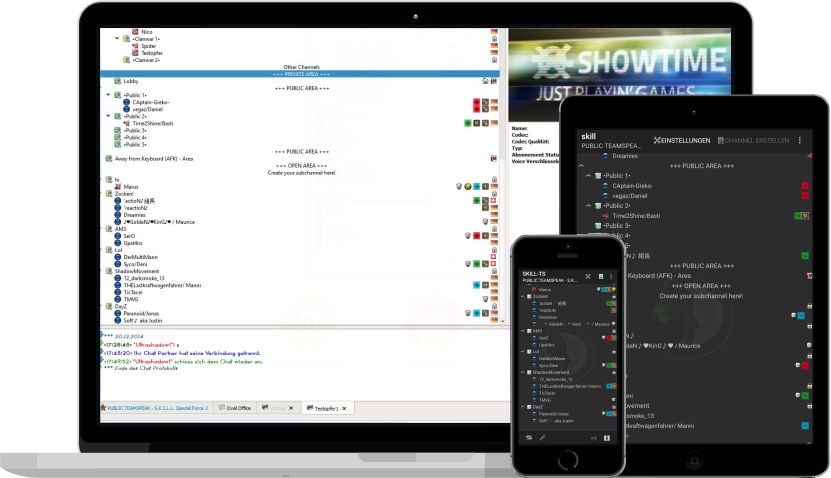Click shield badge on TMVG row
This screenshot has width=831, height=478.
coord(485,299)
